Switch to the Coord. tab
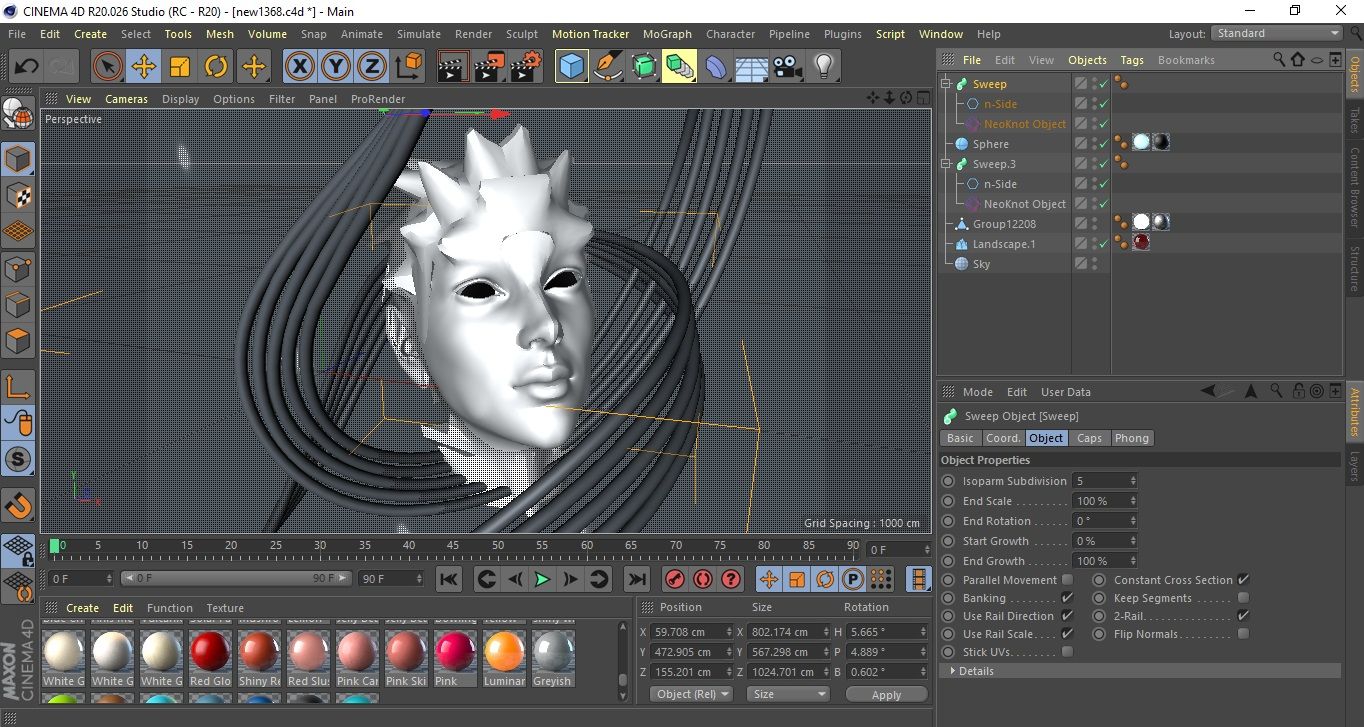1364x727 pixels. (1003, 438)
